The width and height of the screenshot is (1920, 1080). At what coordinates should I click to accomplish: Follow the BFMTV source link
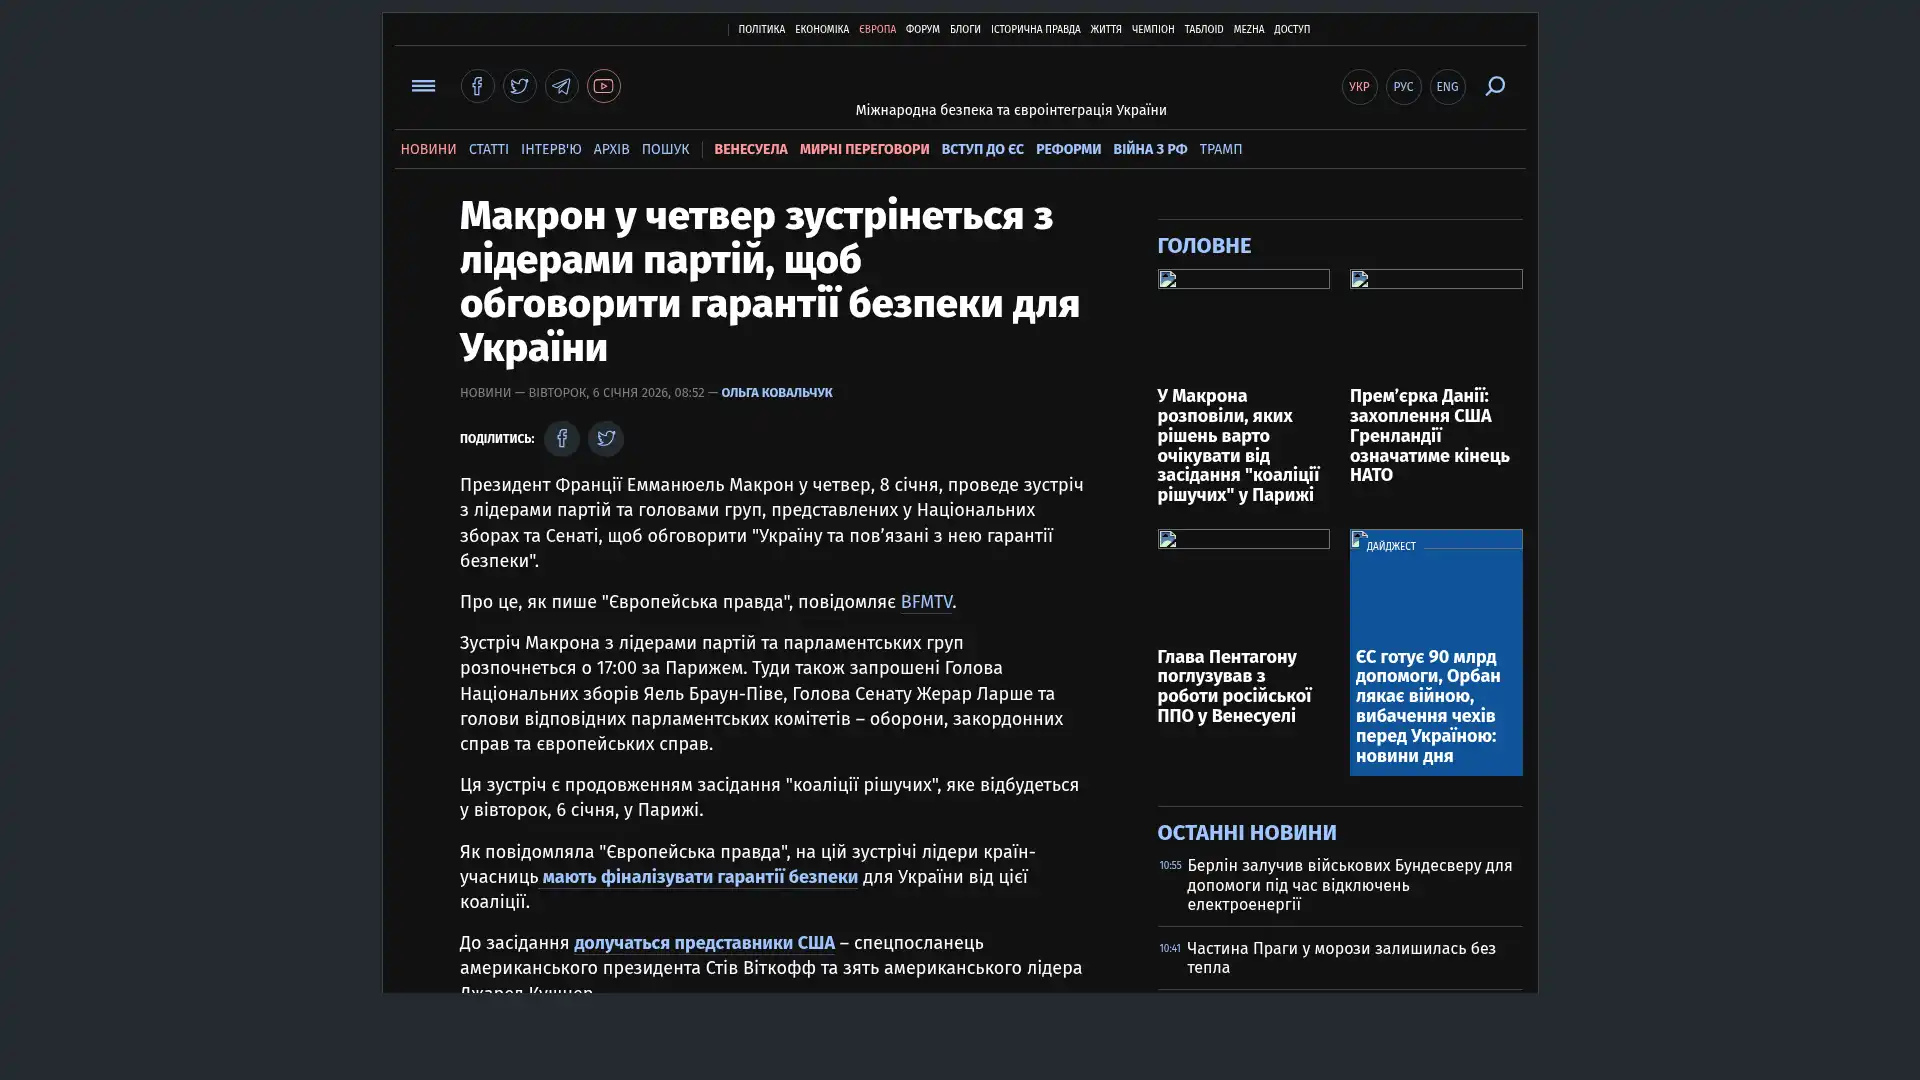point(925,602)
